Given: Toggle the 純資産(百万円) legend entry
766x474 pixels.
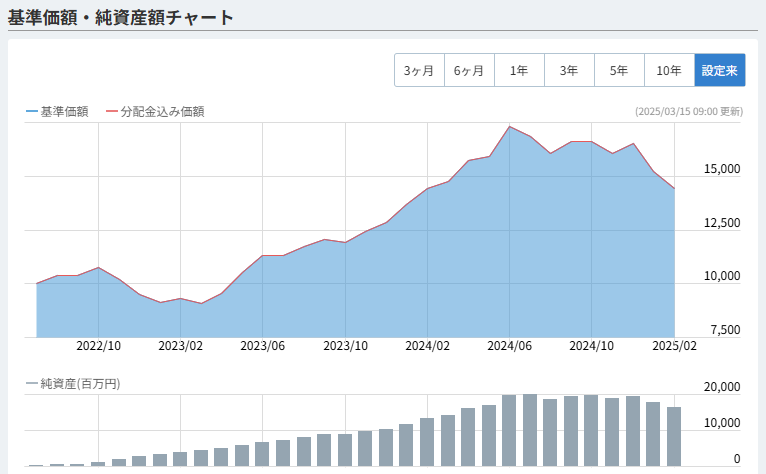Looking at the screenshot, I should pos(73,384).
